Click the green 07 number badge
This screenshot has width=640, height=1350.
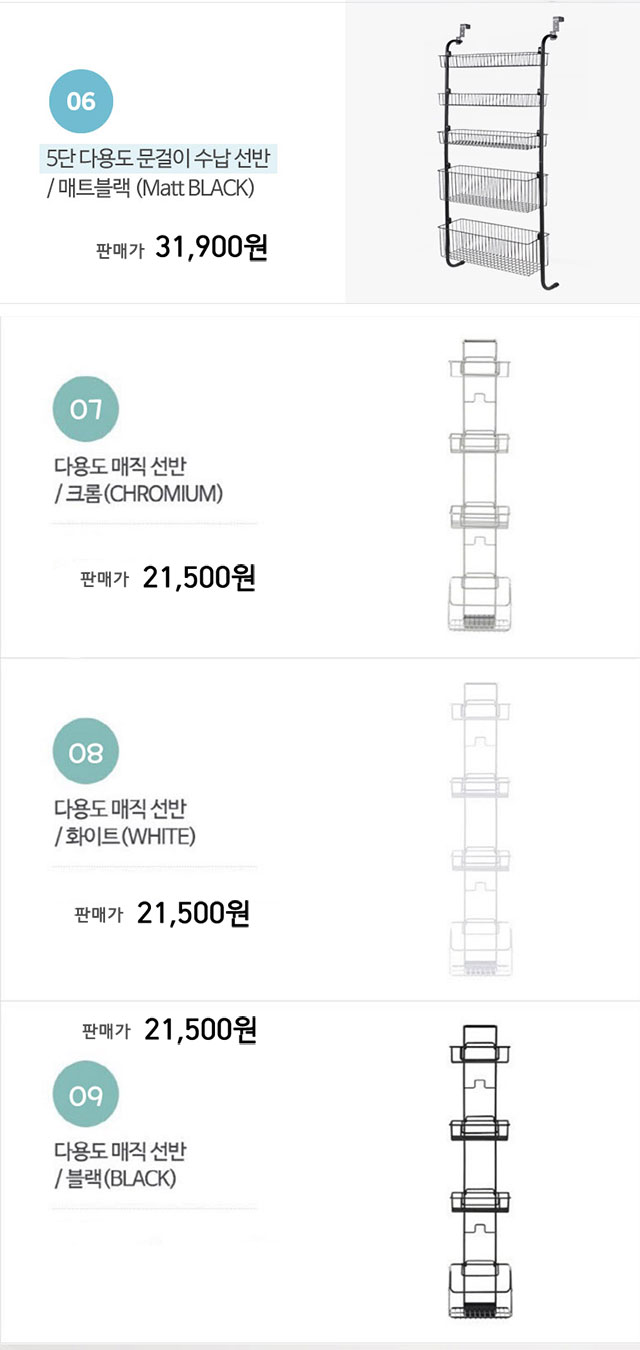(x=85, y=408)
